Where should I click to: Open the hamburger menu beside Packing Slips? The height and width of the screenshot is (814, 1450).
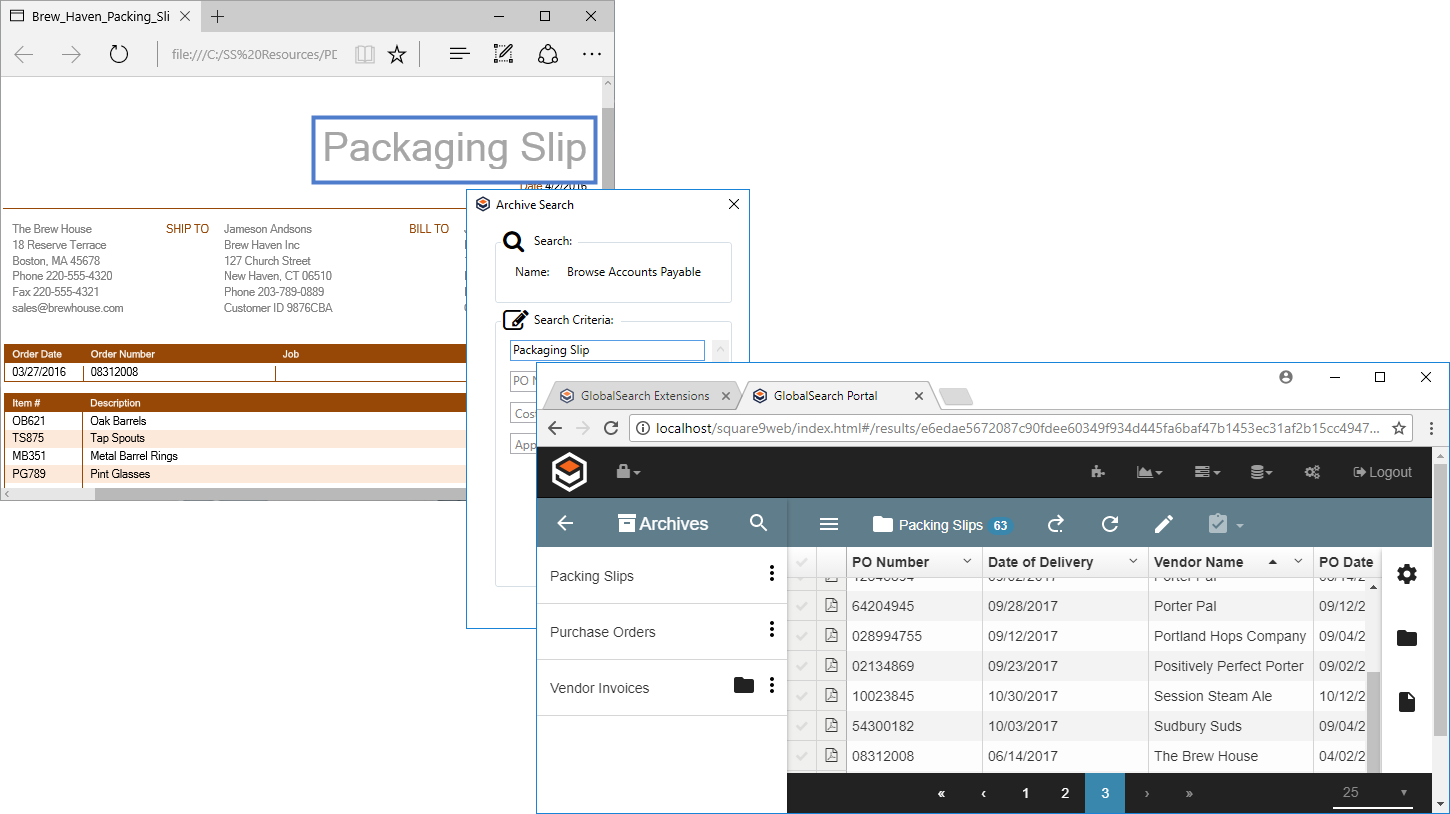click(828, 524)
